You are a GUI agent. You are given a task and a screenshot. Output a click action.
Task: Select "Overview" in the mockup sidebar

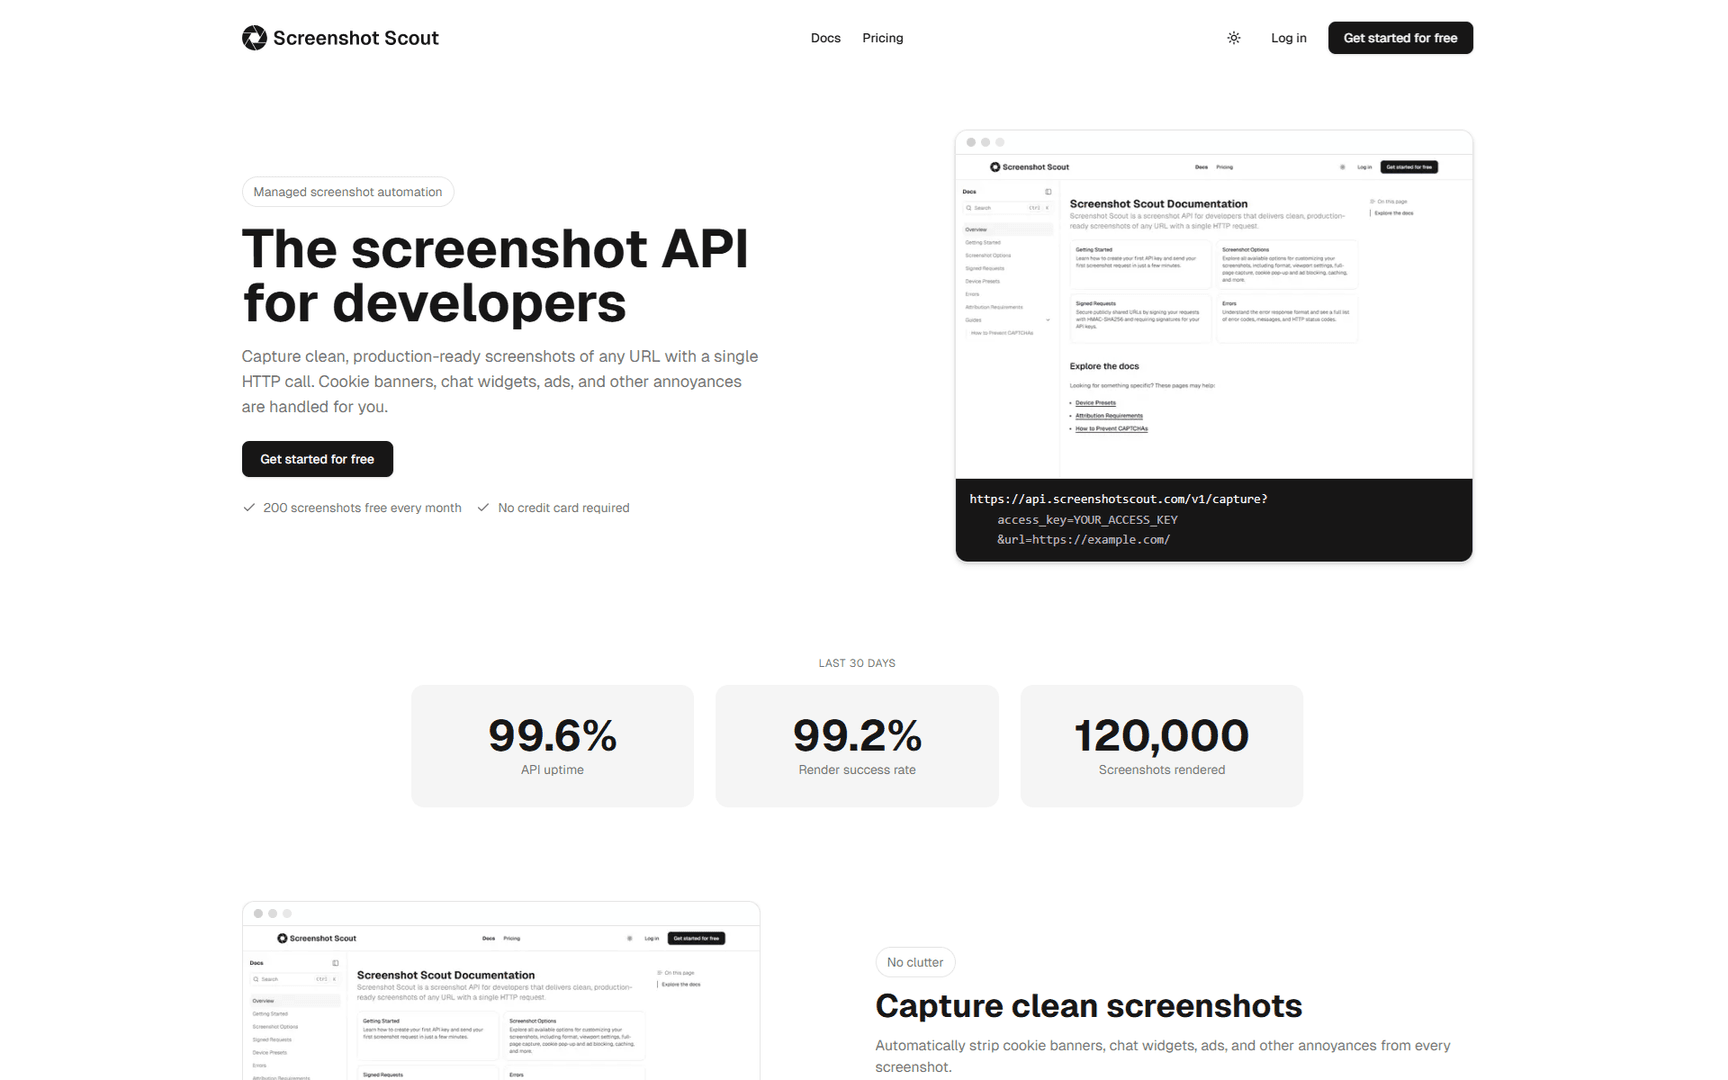[x=976, y=229]
